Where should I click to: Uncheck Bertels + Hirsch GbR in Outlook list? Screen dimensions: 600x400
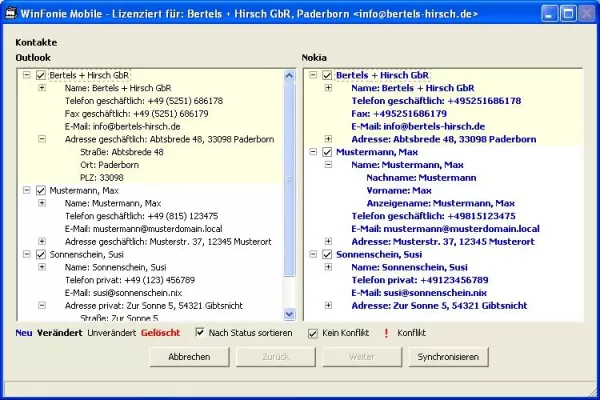tap(40, 75)
